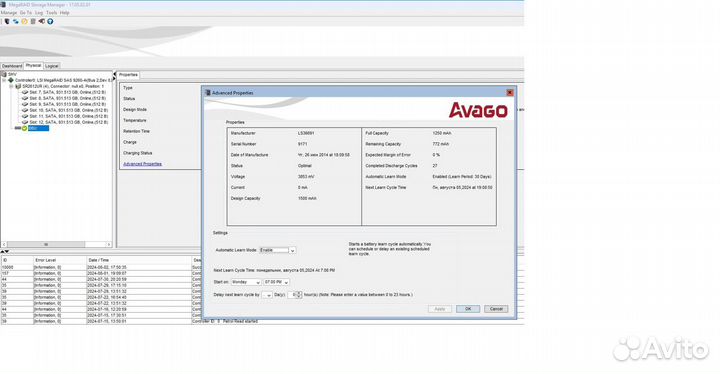Image resolution: width=720 pixels, height=374 pixels.
Task: Click the tree scrollbar right arrow
Action: [109, 244]
